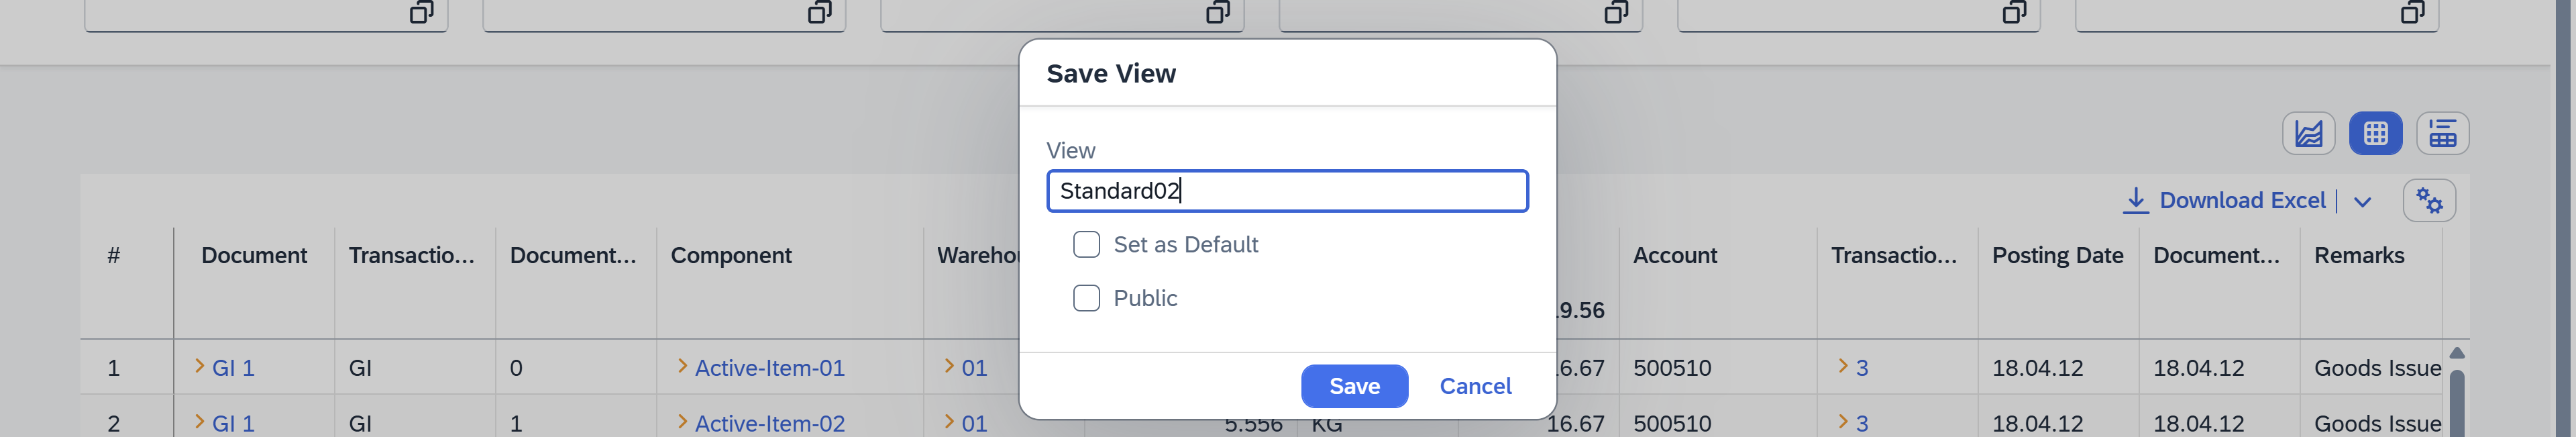Screen dimensions: 2576x437
Task: Save the view named Standard02
Action: pos(1354,386)
